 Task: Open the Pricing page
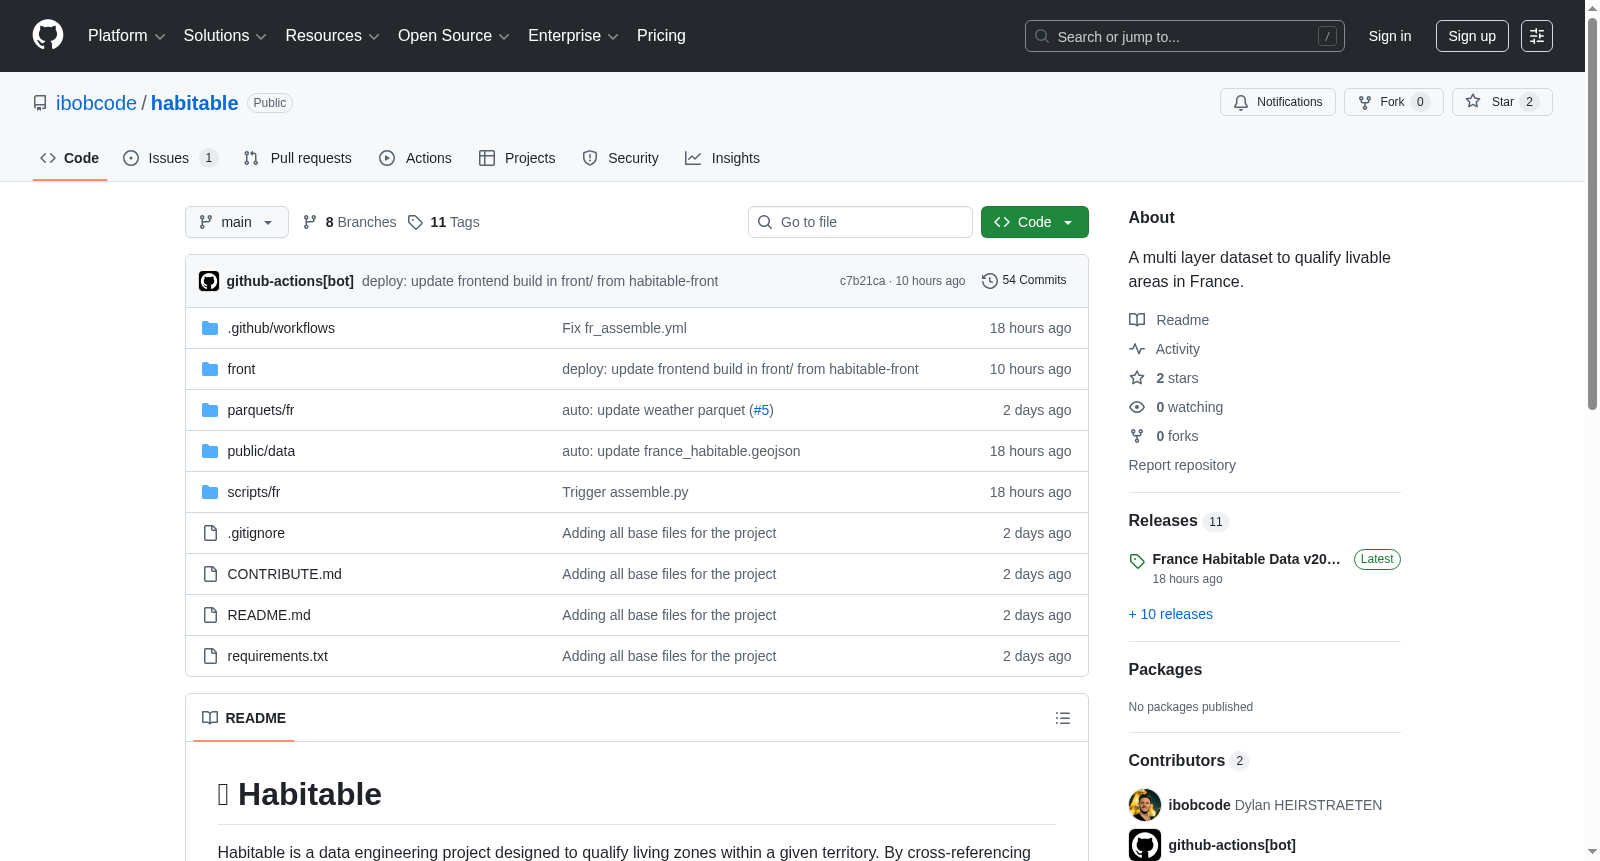[661, 36]
